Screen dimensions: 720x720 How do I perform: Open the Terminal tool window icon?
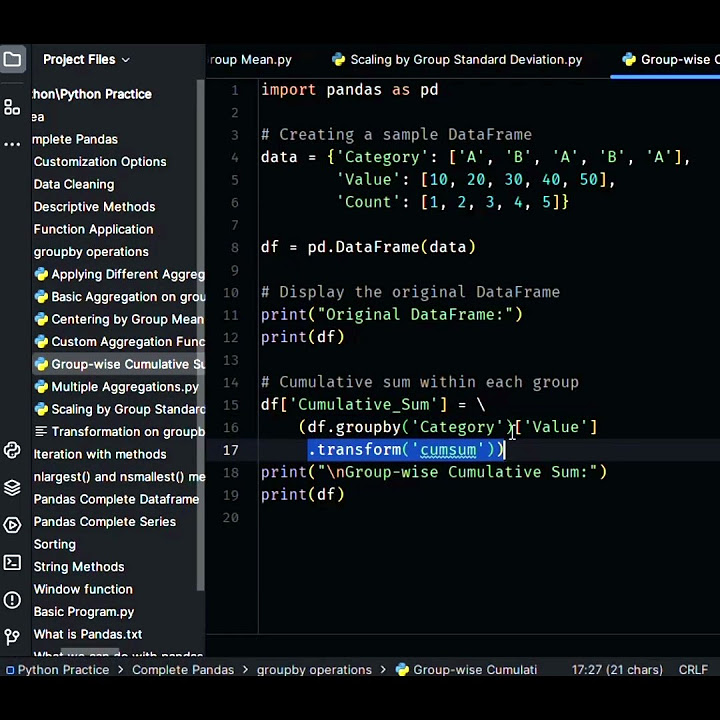coord(12,562)
